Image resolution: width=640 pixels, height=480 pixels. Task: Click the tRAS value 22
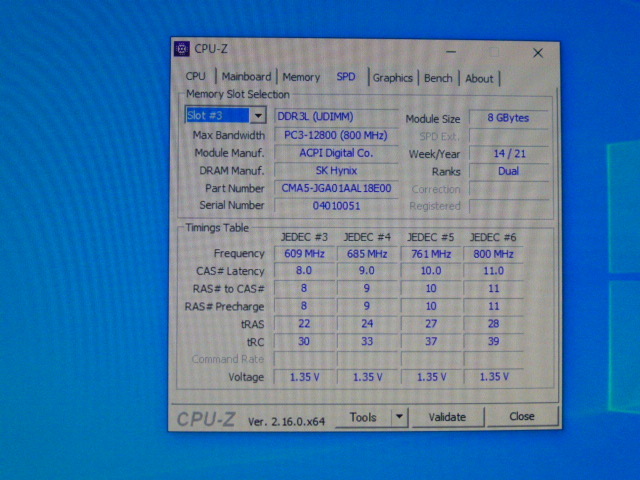point(304,324)
